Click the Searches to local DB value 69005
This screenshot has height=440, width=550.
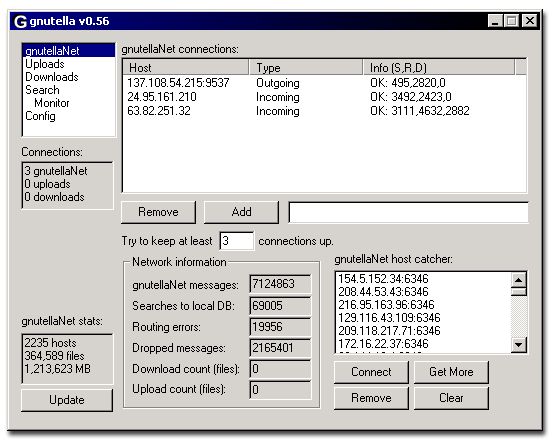point(280,306)
